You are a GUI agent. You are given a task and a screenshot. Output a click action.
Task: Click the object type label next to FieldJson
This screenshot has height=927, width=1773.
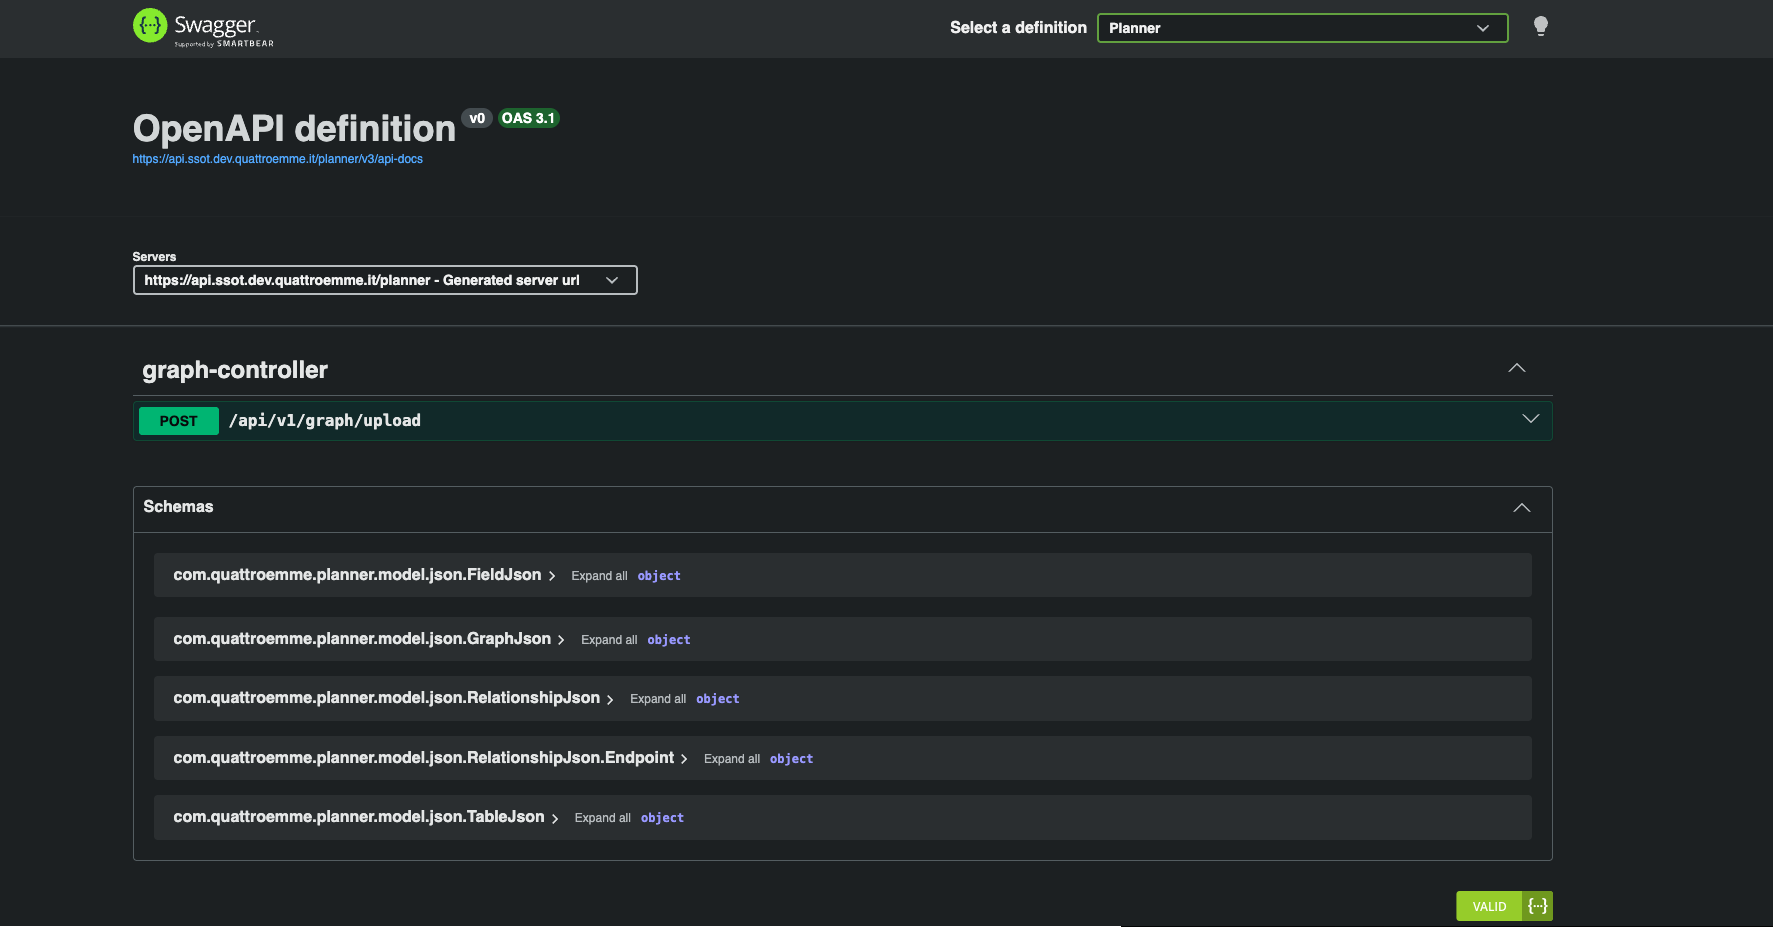(x=658, y=575)
